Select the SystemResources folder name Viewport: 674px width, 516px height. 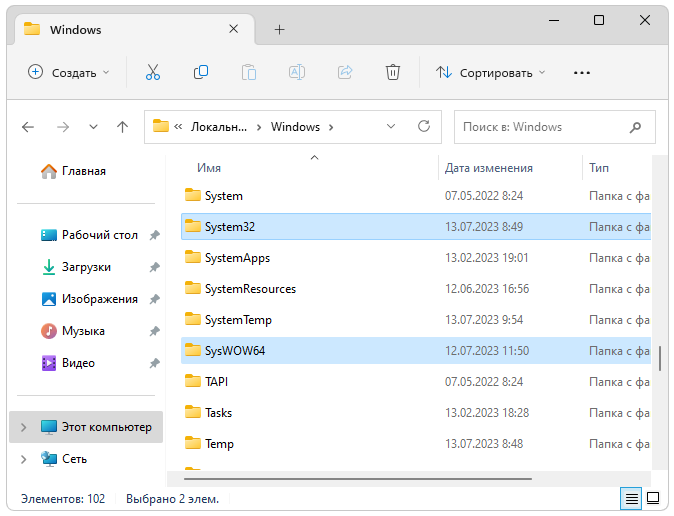pyautogui.click(x=250, y=289)
